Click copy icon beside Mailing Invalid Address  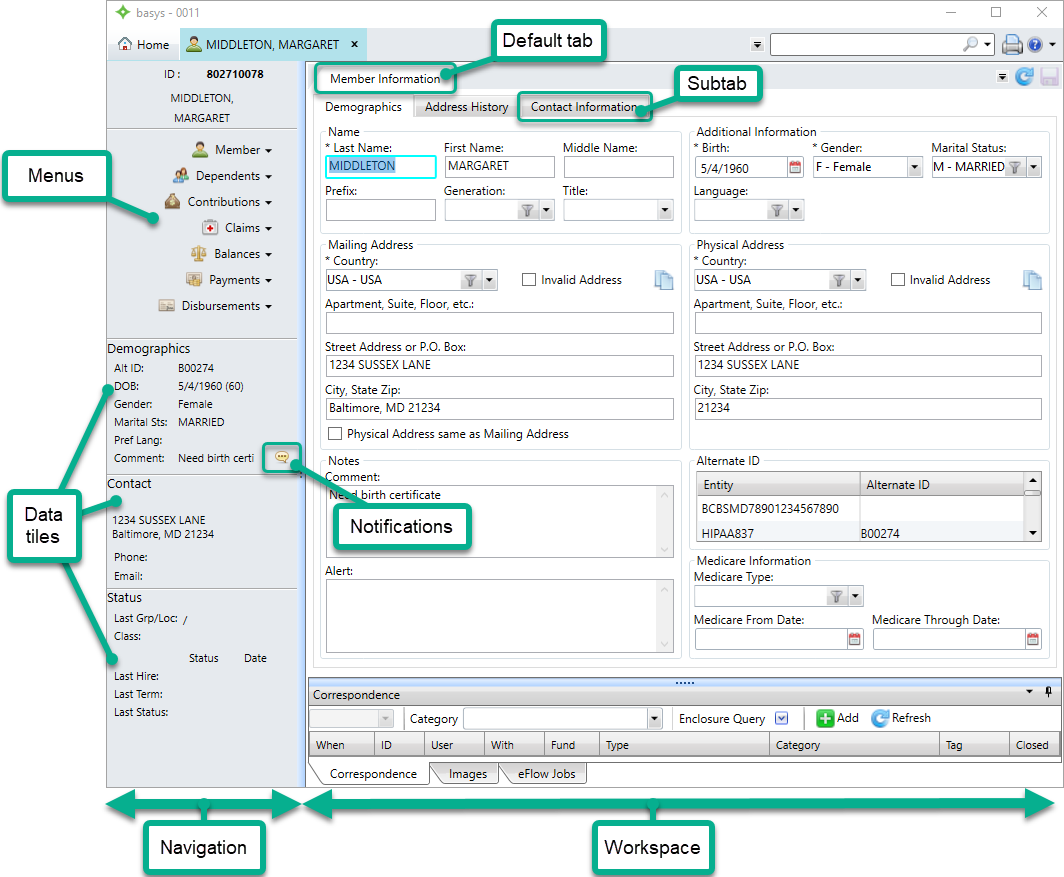click(664, 280)
